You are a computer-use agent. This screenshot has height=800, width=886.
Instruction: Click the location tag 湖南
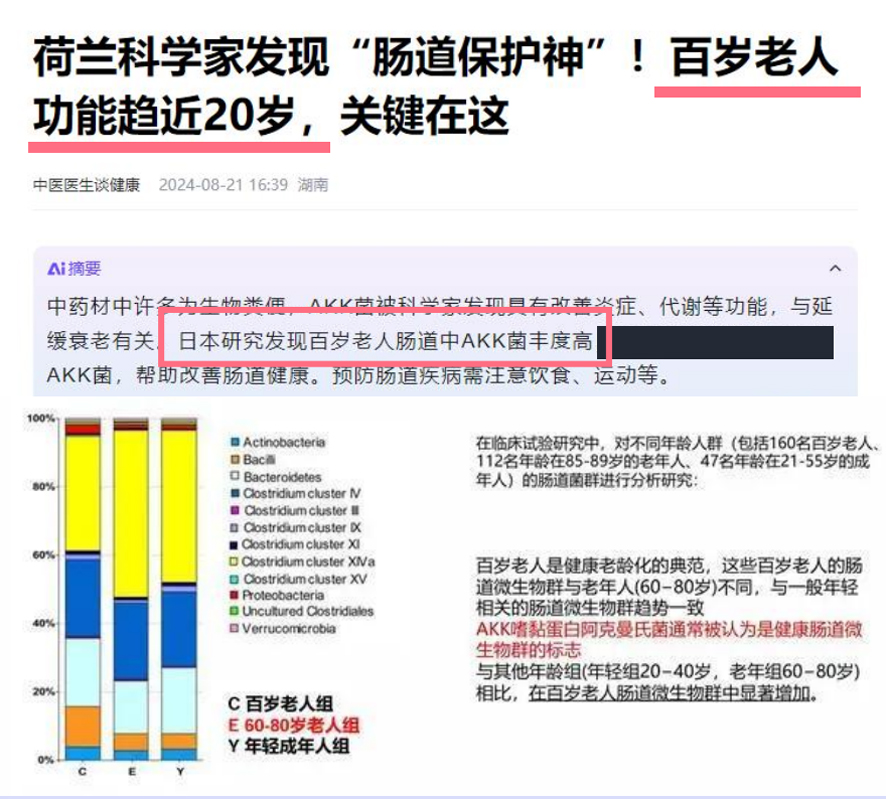[313, 185]
